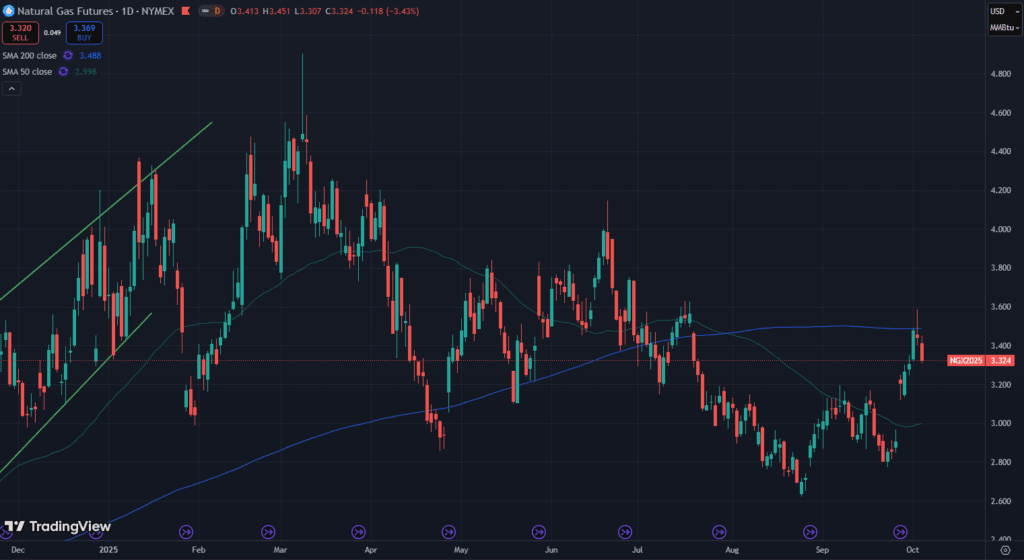The width and height of the screenshot is (1024, 560).
Task: Click the contract rollover marker below Jul
Action: coord(625,531)
